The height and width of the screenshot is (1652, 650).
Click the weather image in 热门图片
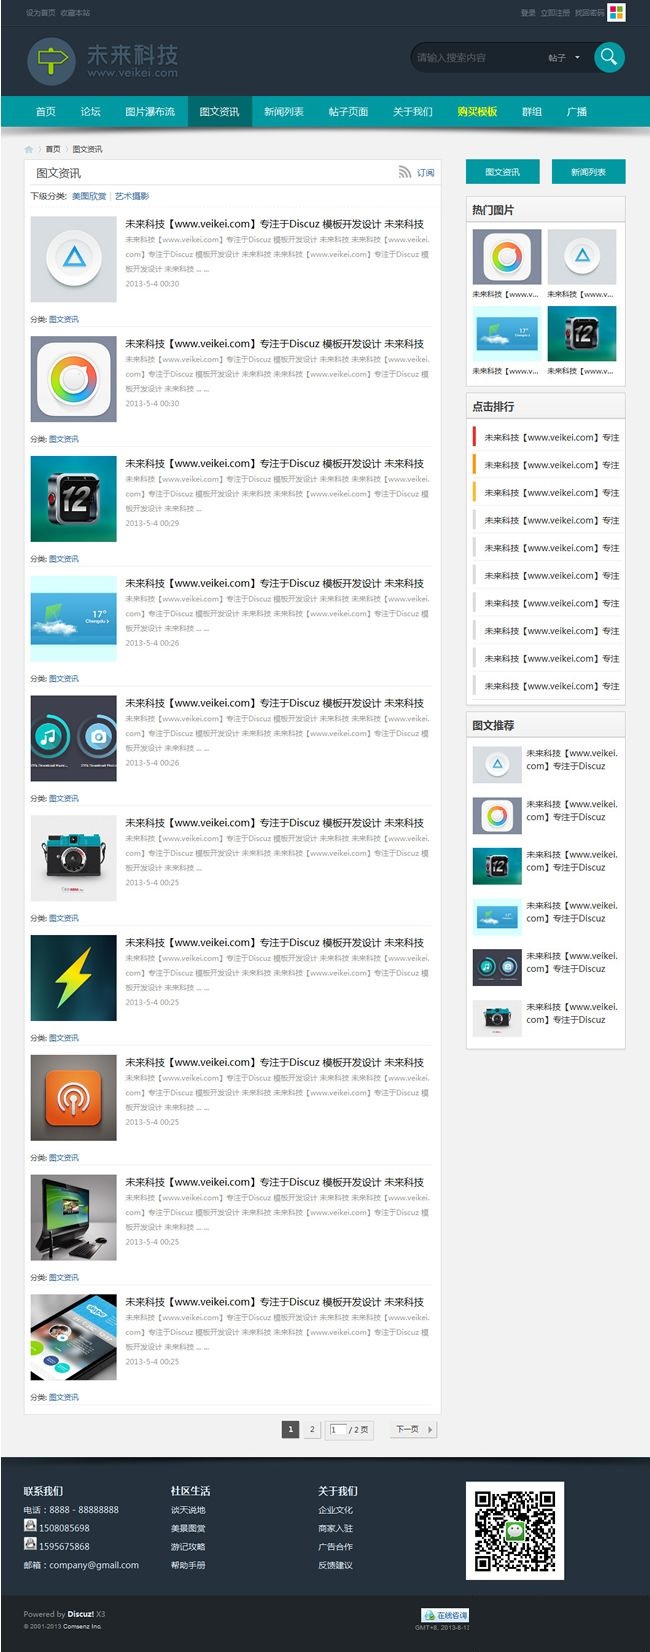point(507,333)
